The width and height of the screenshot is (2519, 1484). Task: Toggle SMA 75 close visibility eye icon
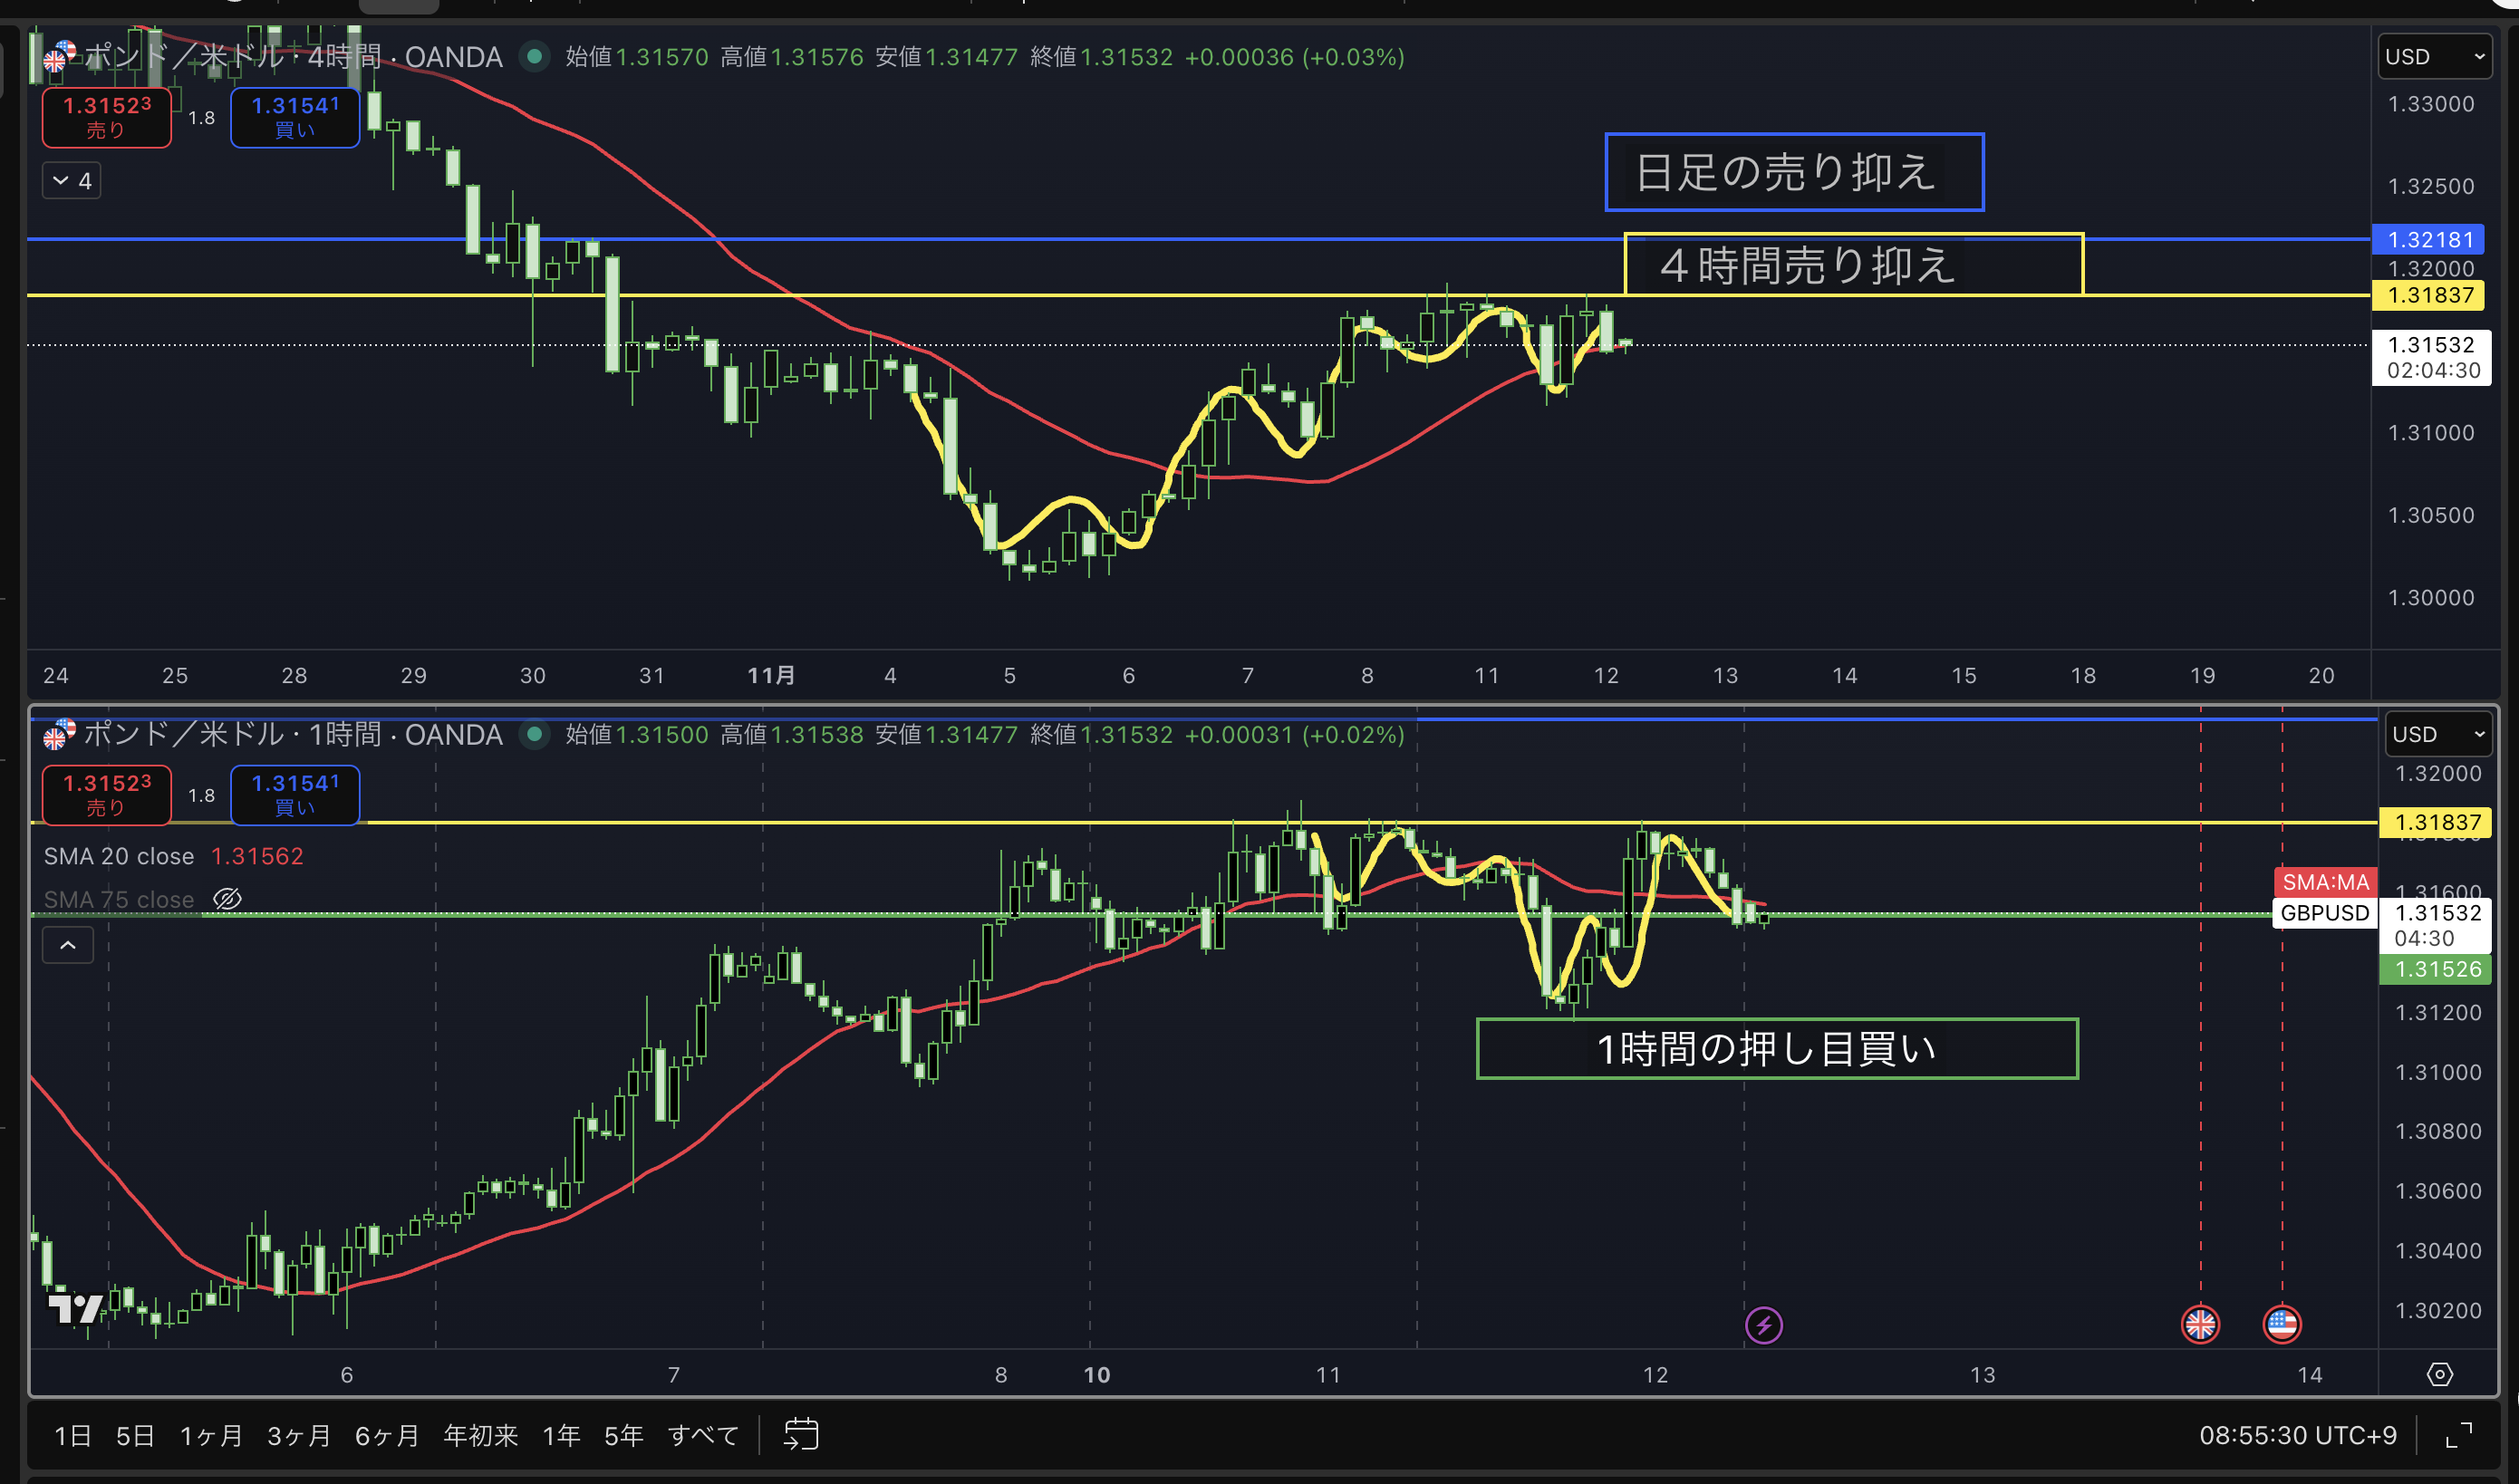coord(228,899)
